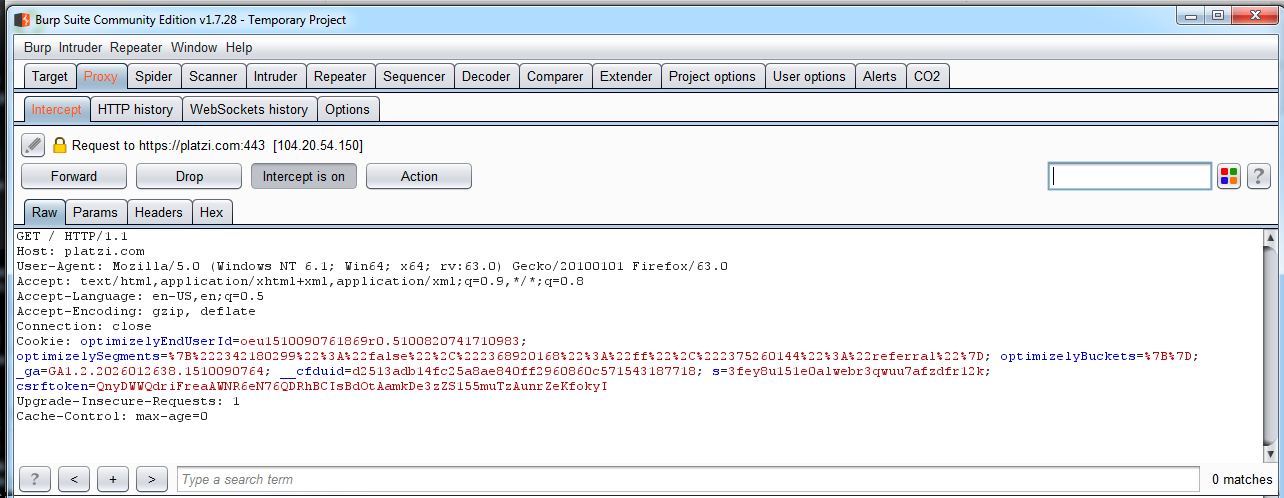Open search options plus button
The image size is (1284, 498).
113,479
